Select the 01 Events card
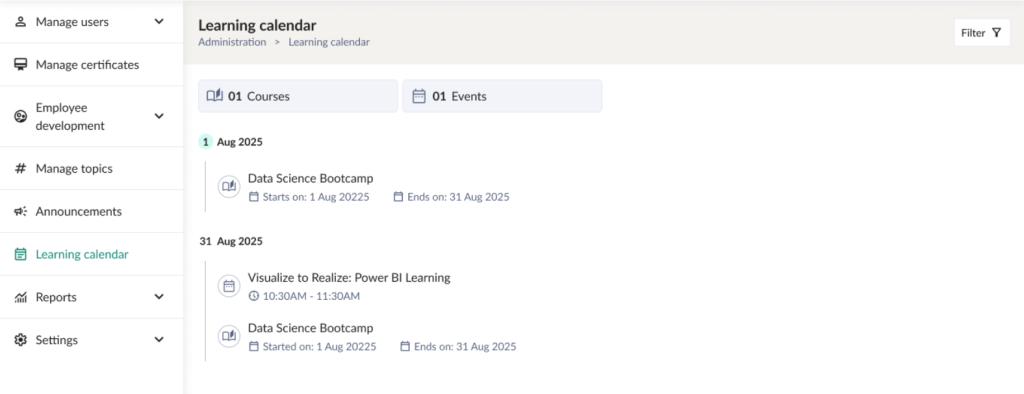The width and height of the screenshot is (1024, 394). pos(502,96)
